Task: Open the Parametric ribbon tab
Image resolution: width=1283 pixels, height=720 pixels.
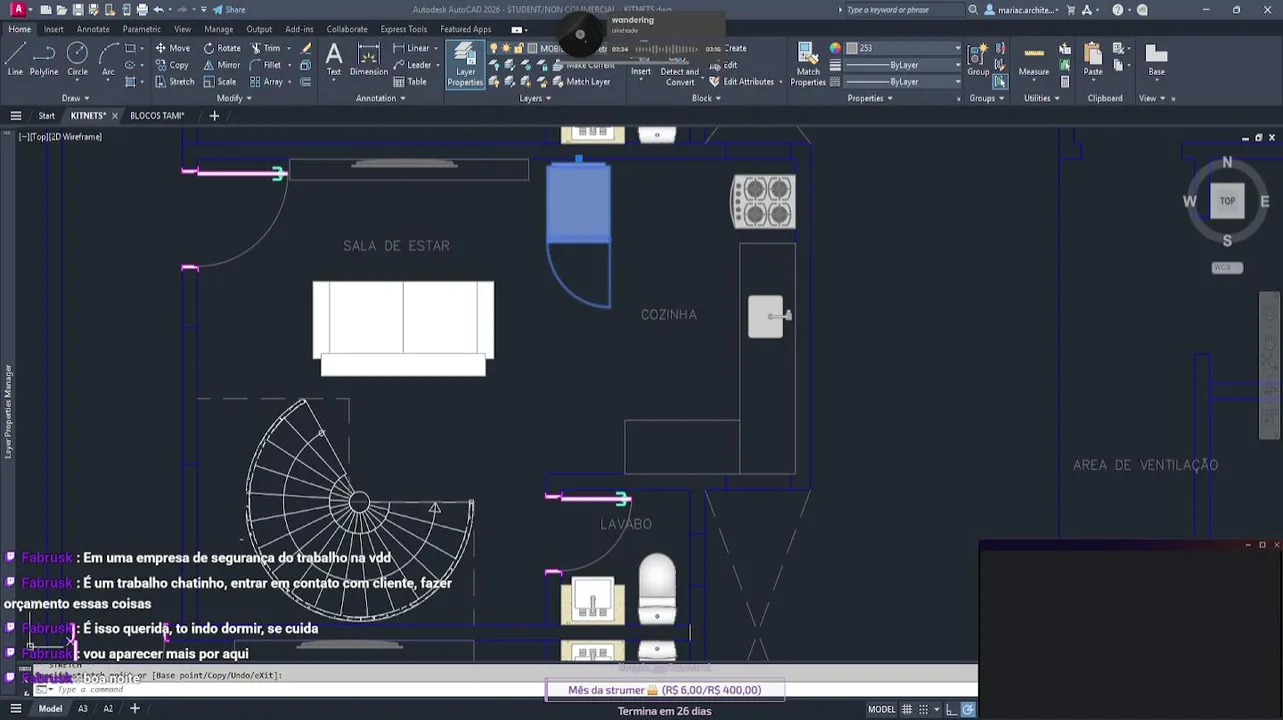Action: 142,29
